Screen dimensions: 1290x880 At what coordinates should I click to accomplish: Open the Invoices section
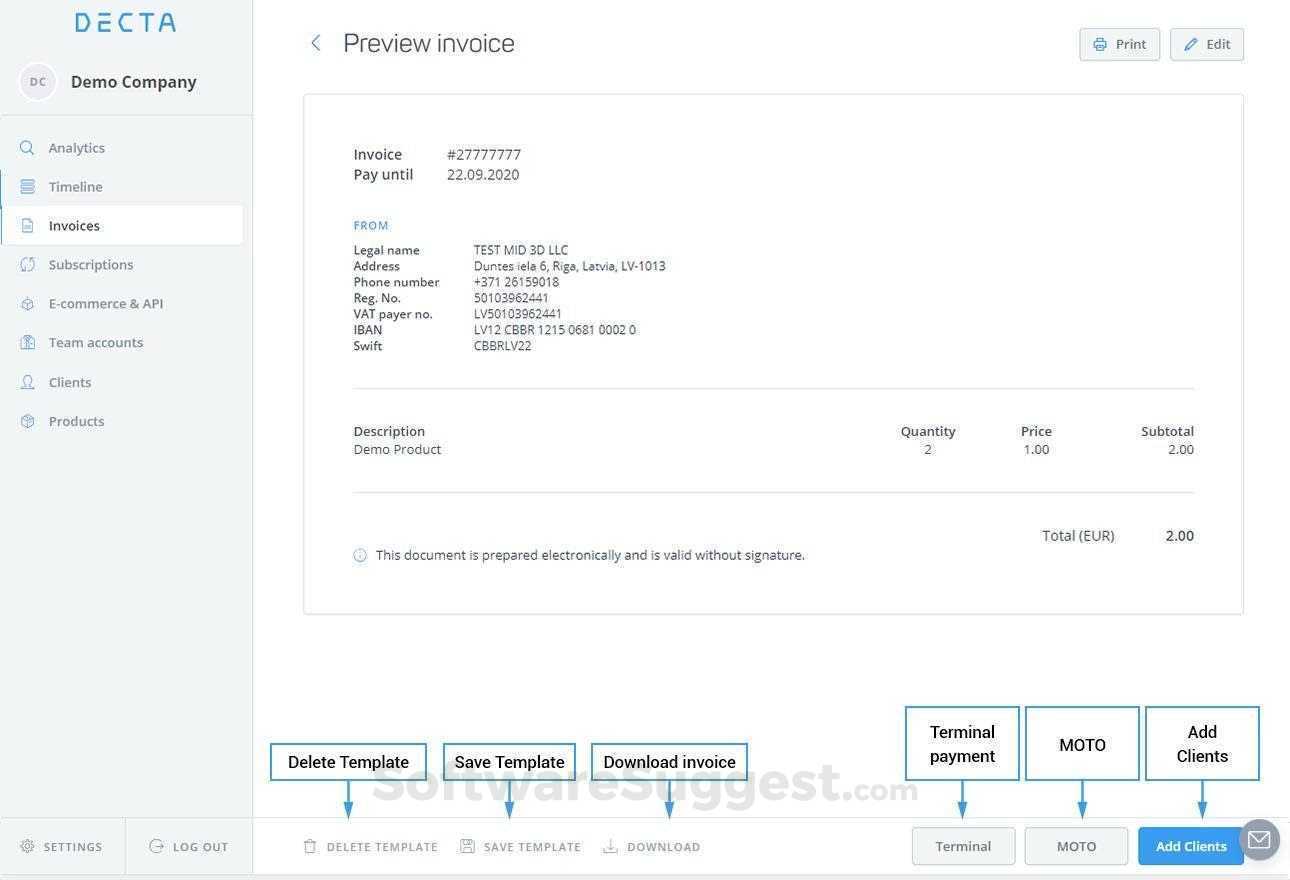pyautogui.click(x=74, y=225)
